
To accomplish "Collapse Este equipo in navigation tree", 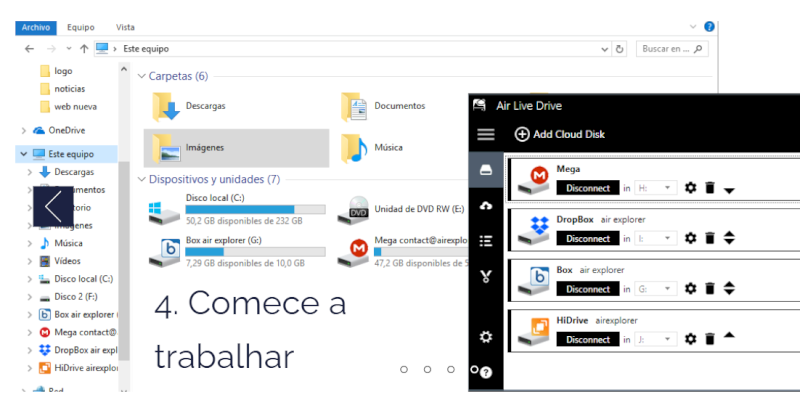I will tap(23, 154).
